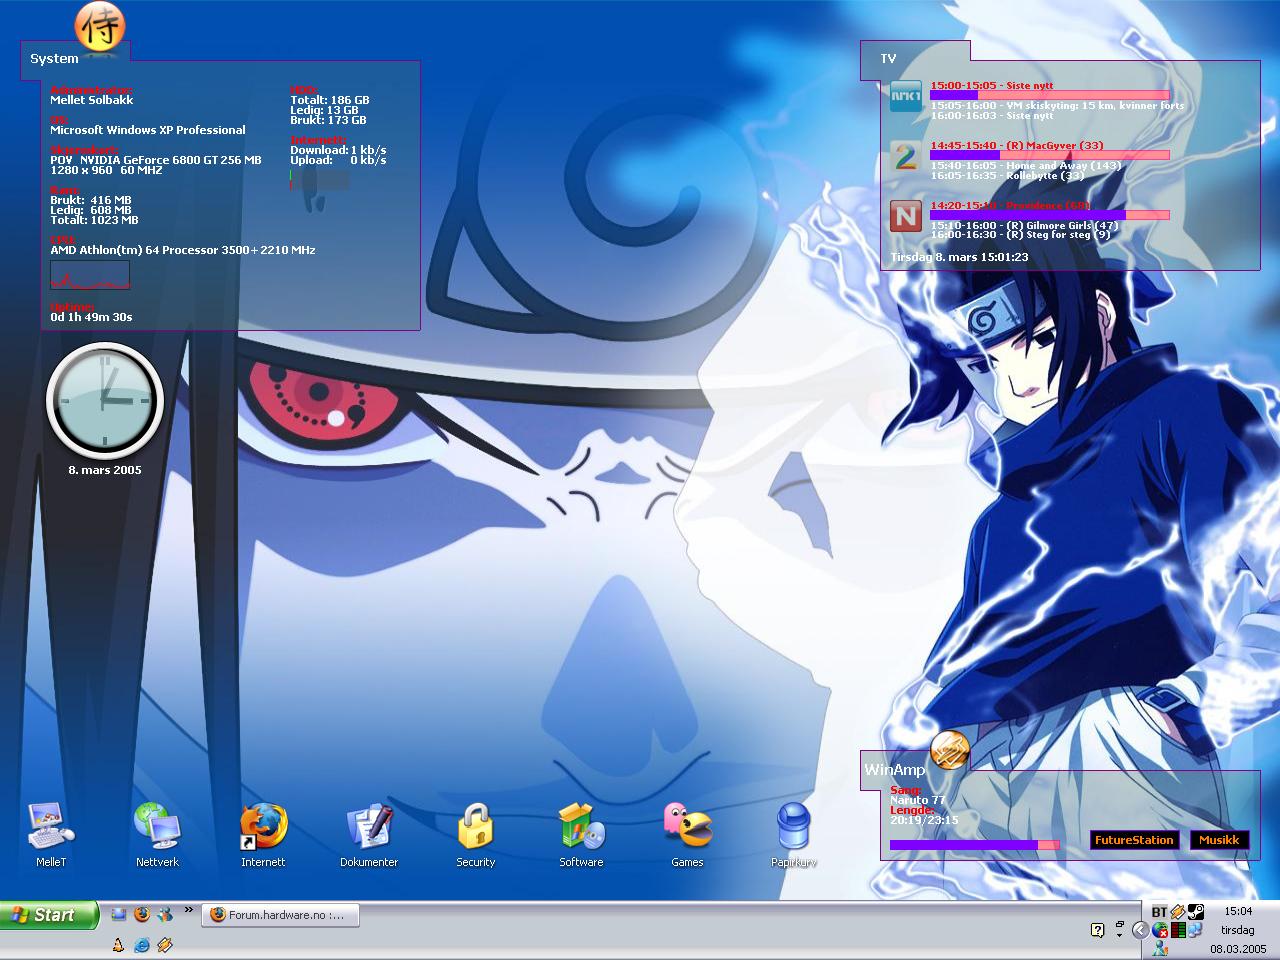Launch VLC cone icon in Quick Launch
This screenshot has width=1280, height=960.
[x=118, y=945]
